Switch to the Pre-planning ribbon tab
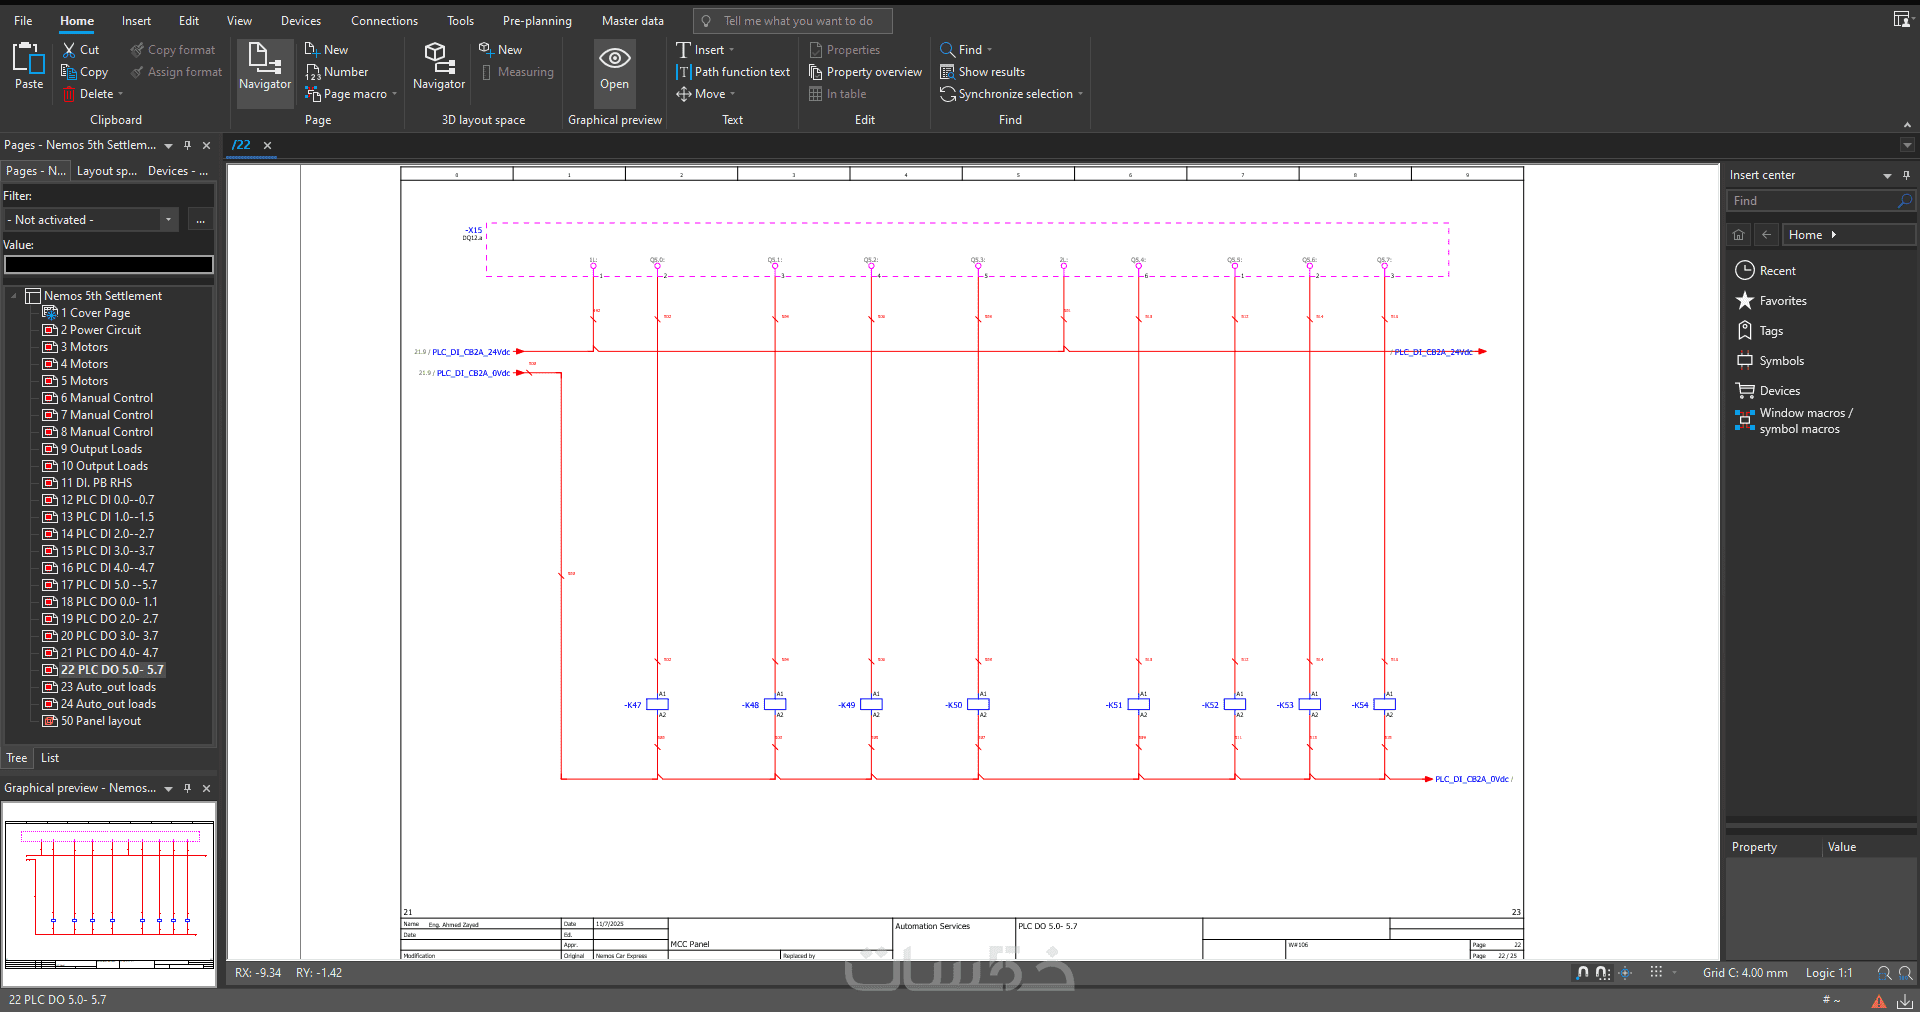This screenshot has height=1012, width=1920. click(x=537, y=20)
